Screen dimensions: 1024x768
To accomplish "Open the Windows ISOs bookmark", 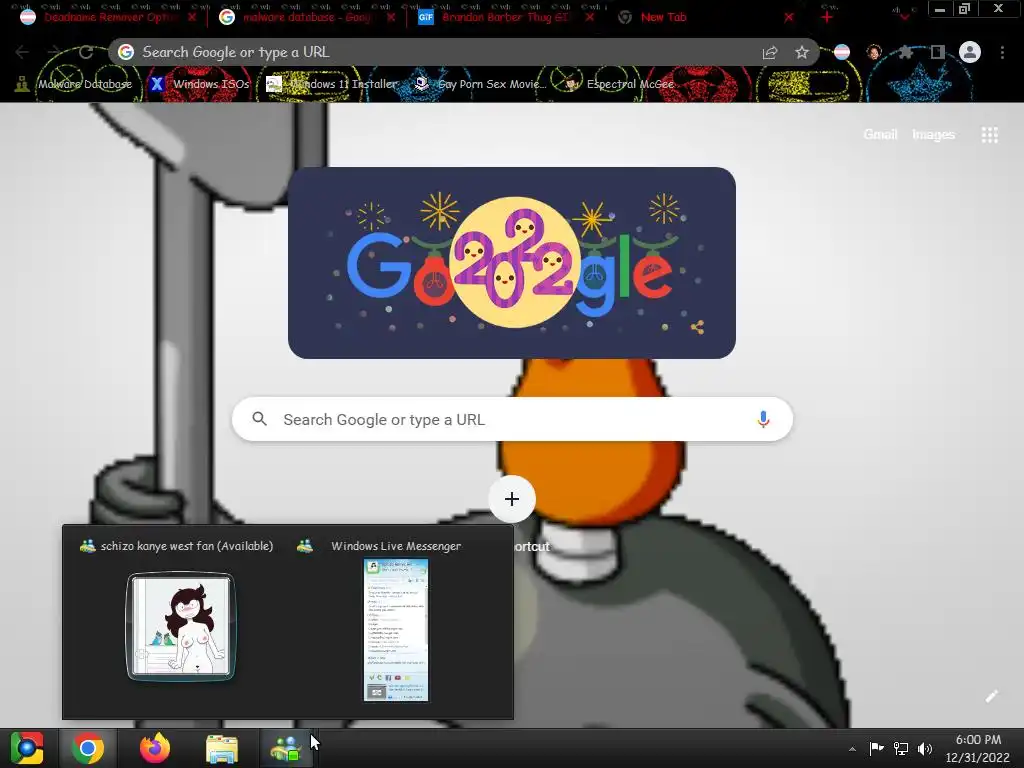I will point(200,84).
